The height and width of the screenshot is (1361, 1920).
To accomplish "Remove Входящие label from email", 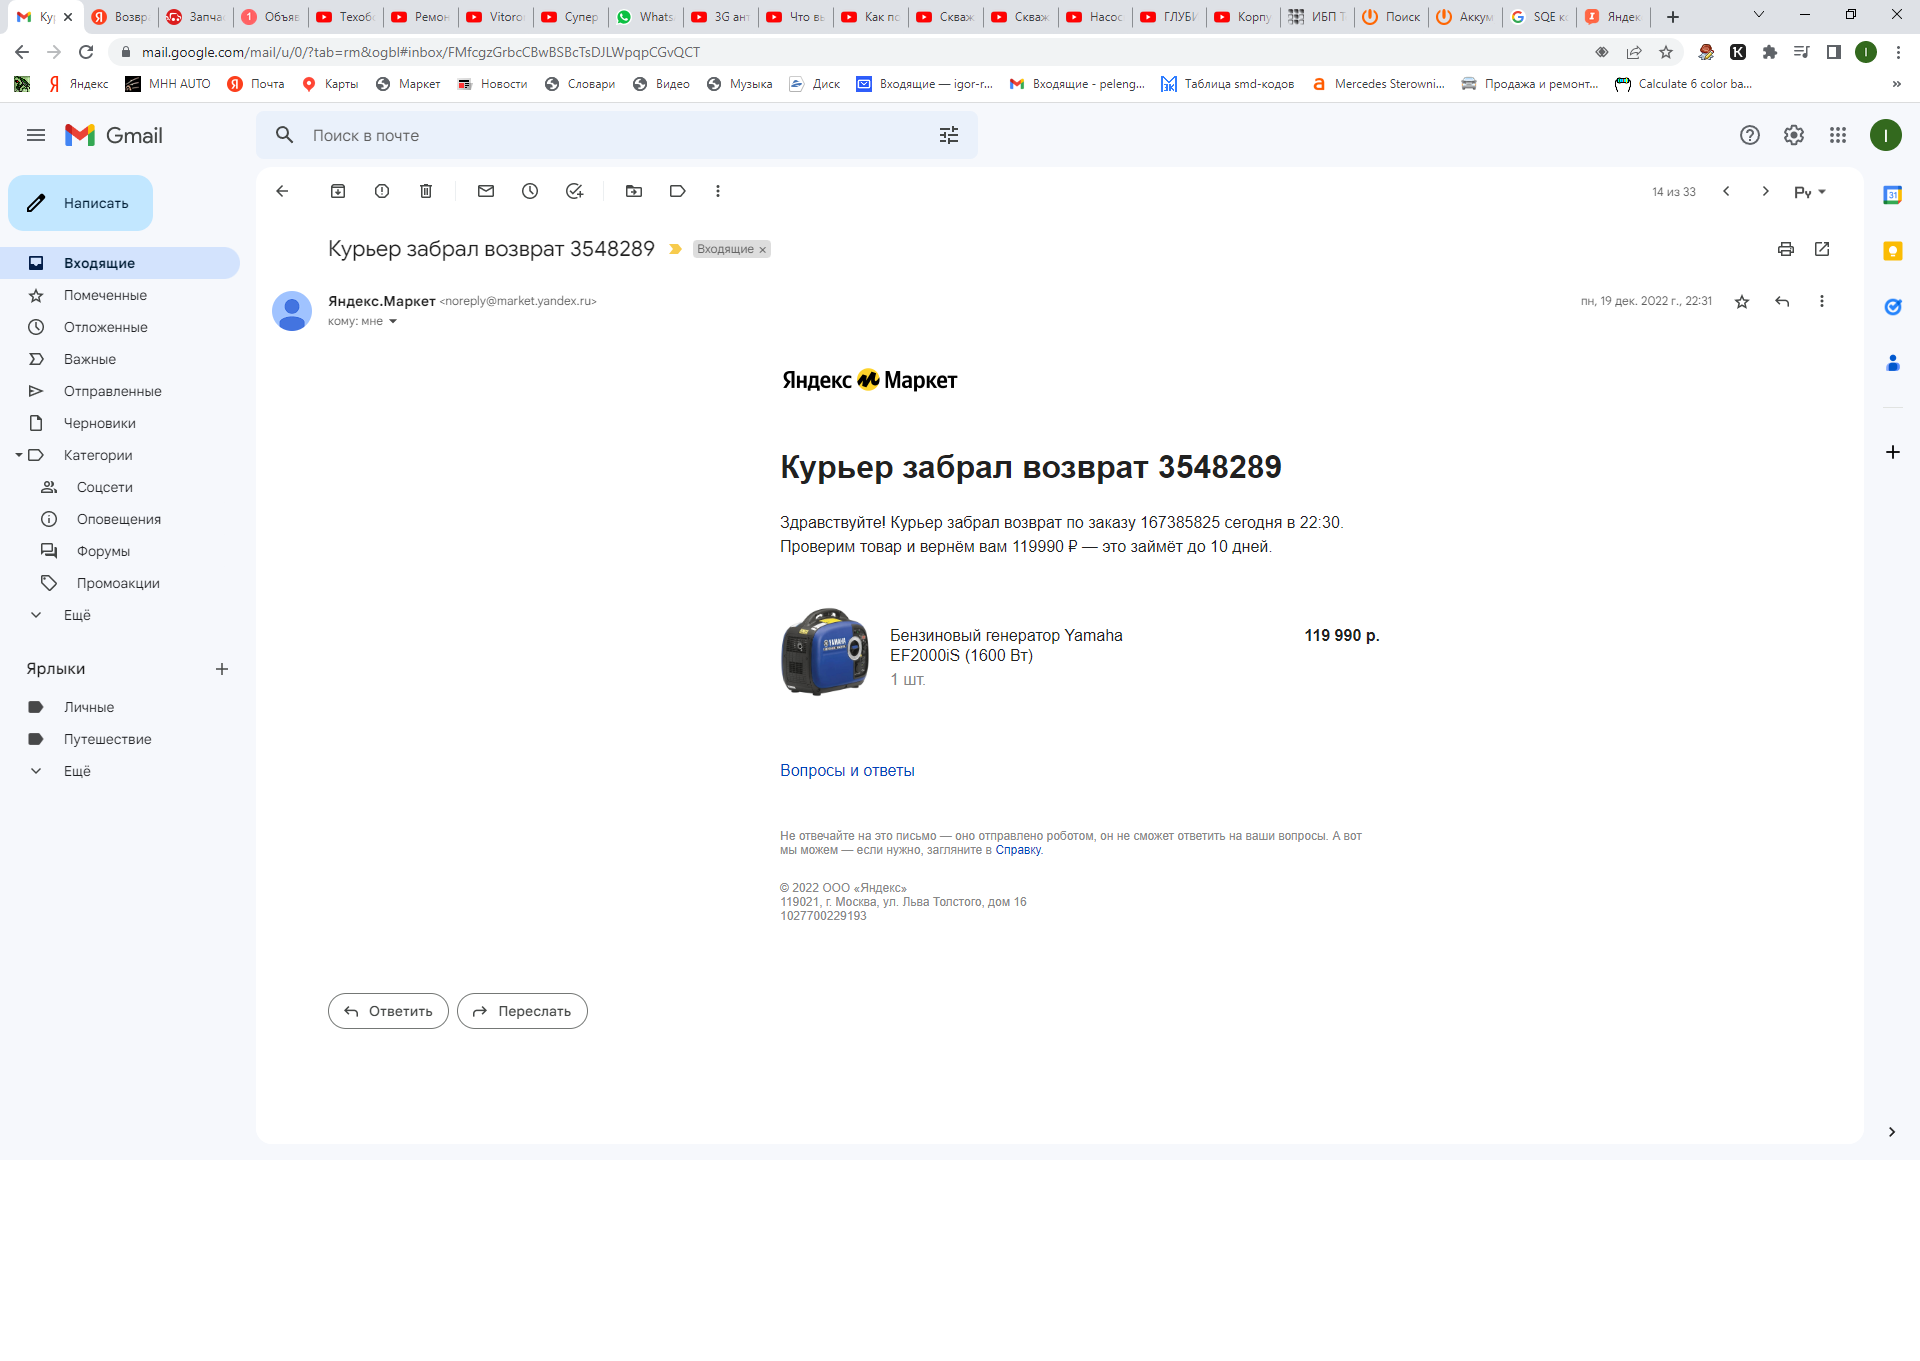I will (762, 250).
